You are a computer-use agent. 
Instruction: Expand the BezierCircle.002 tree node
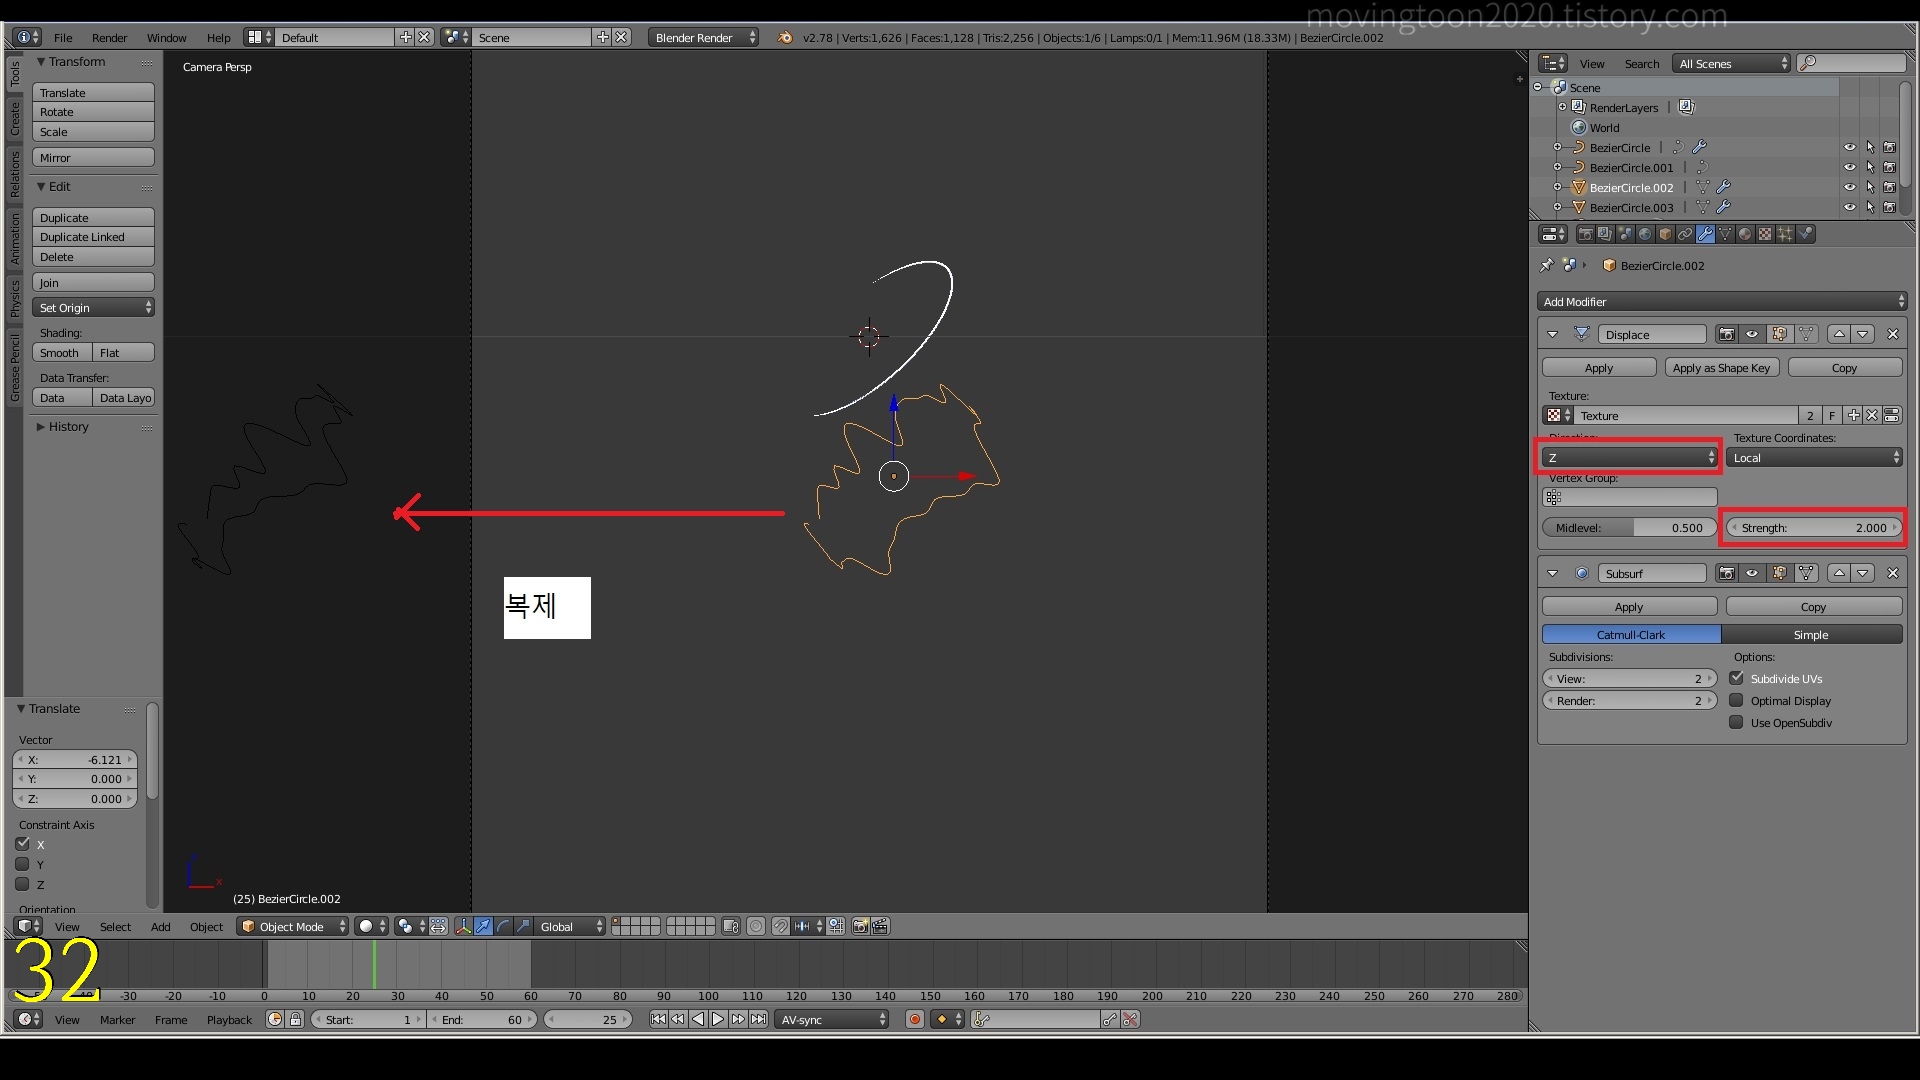pos(1557,187)
